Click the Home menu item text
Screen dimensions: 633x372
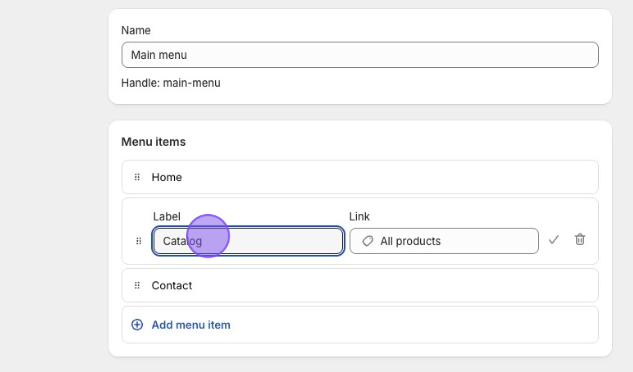click(167, 177)
